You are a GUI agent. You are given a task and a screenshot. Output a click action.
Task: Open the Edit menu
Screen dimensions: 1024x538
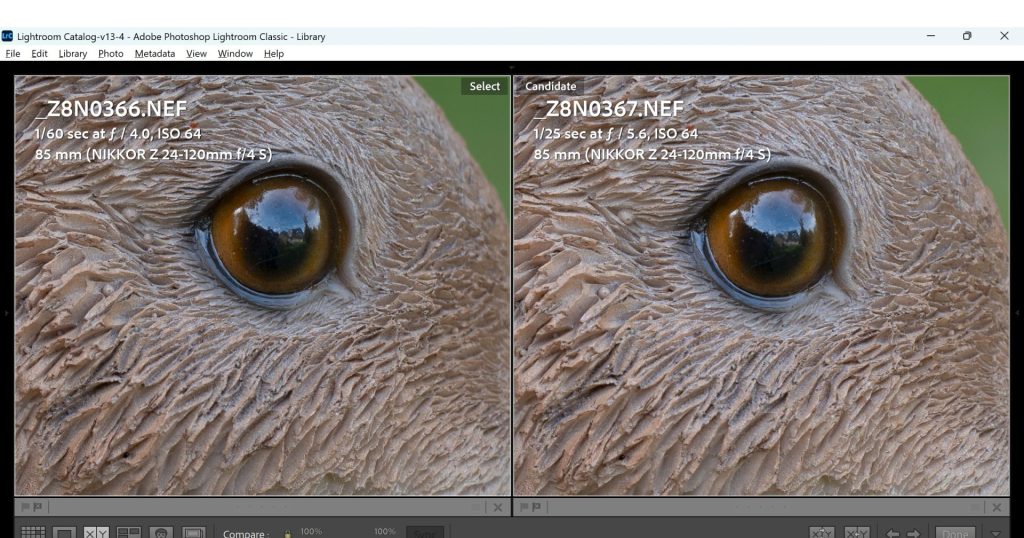[39, 54]
